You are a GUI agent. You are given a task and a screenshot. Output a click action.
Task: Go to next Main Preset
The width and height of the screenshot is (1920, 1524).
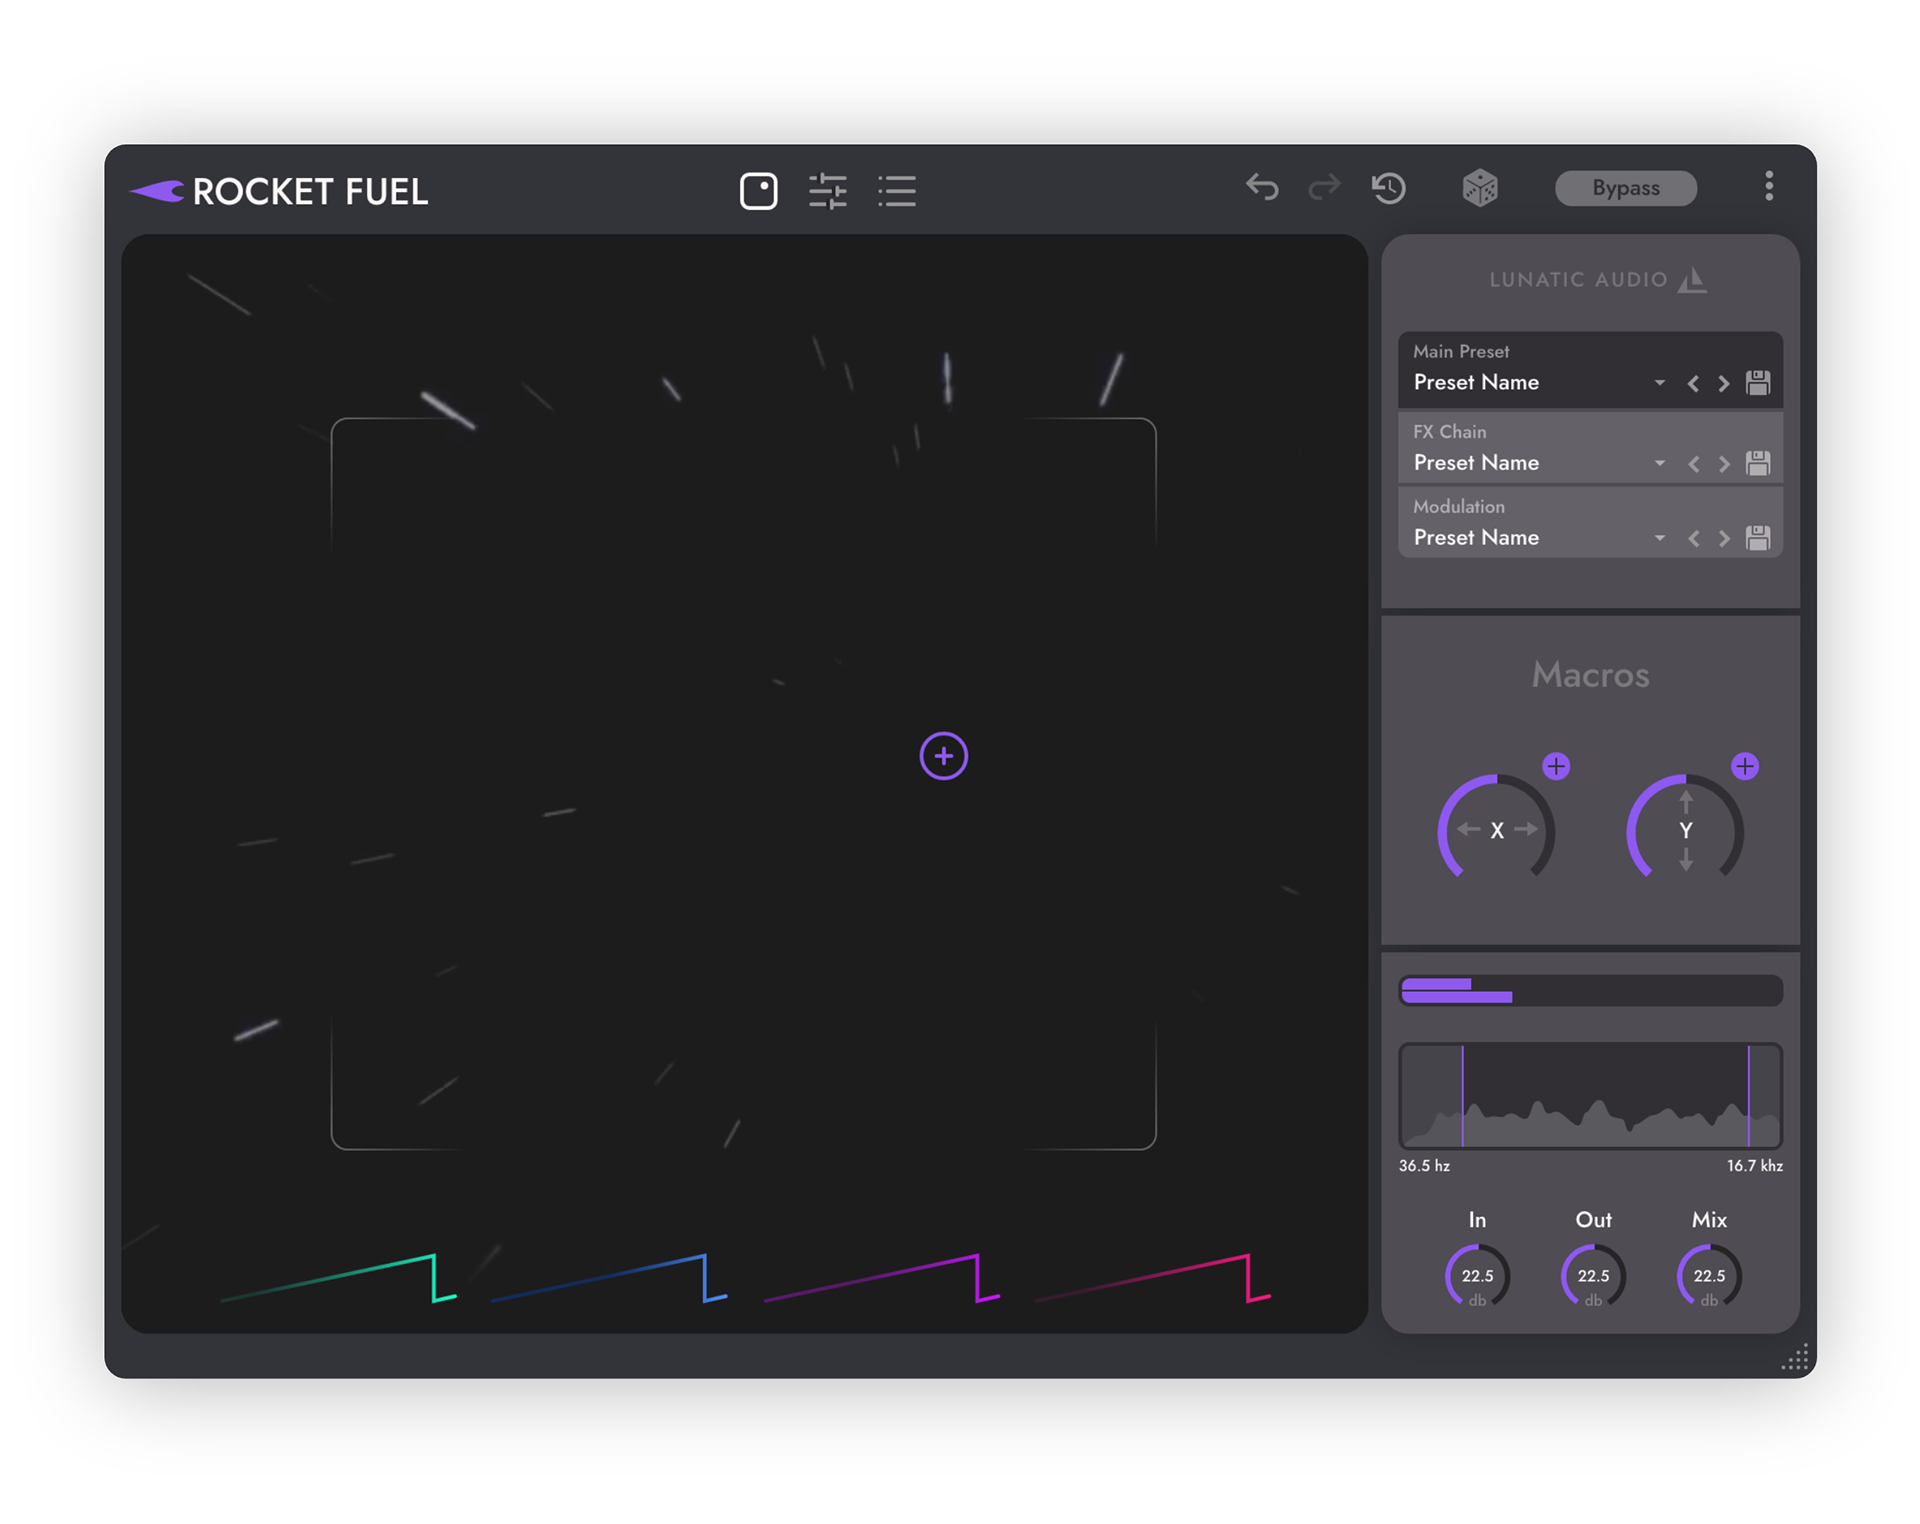[x=1724, y=383]
